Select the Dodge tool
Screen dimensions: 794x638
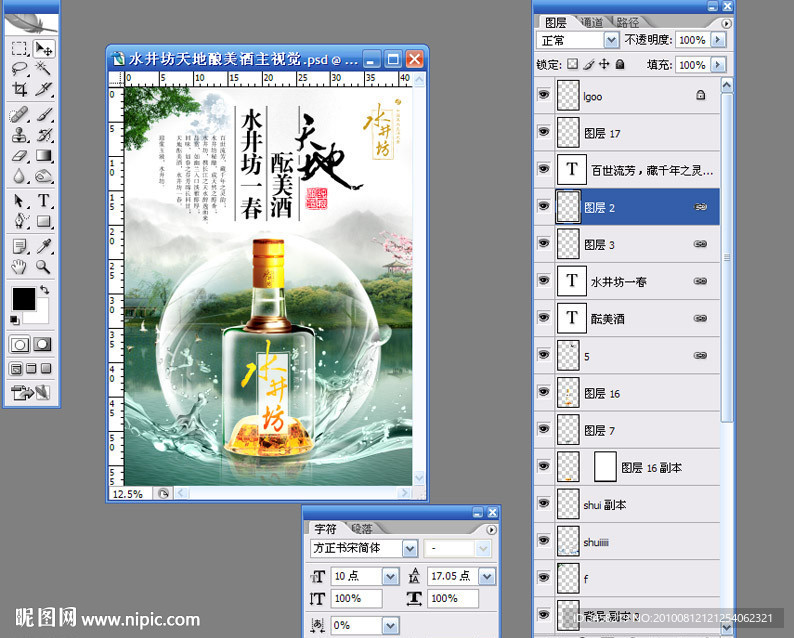tap(44, 176)
